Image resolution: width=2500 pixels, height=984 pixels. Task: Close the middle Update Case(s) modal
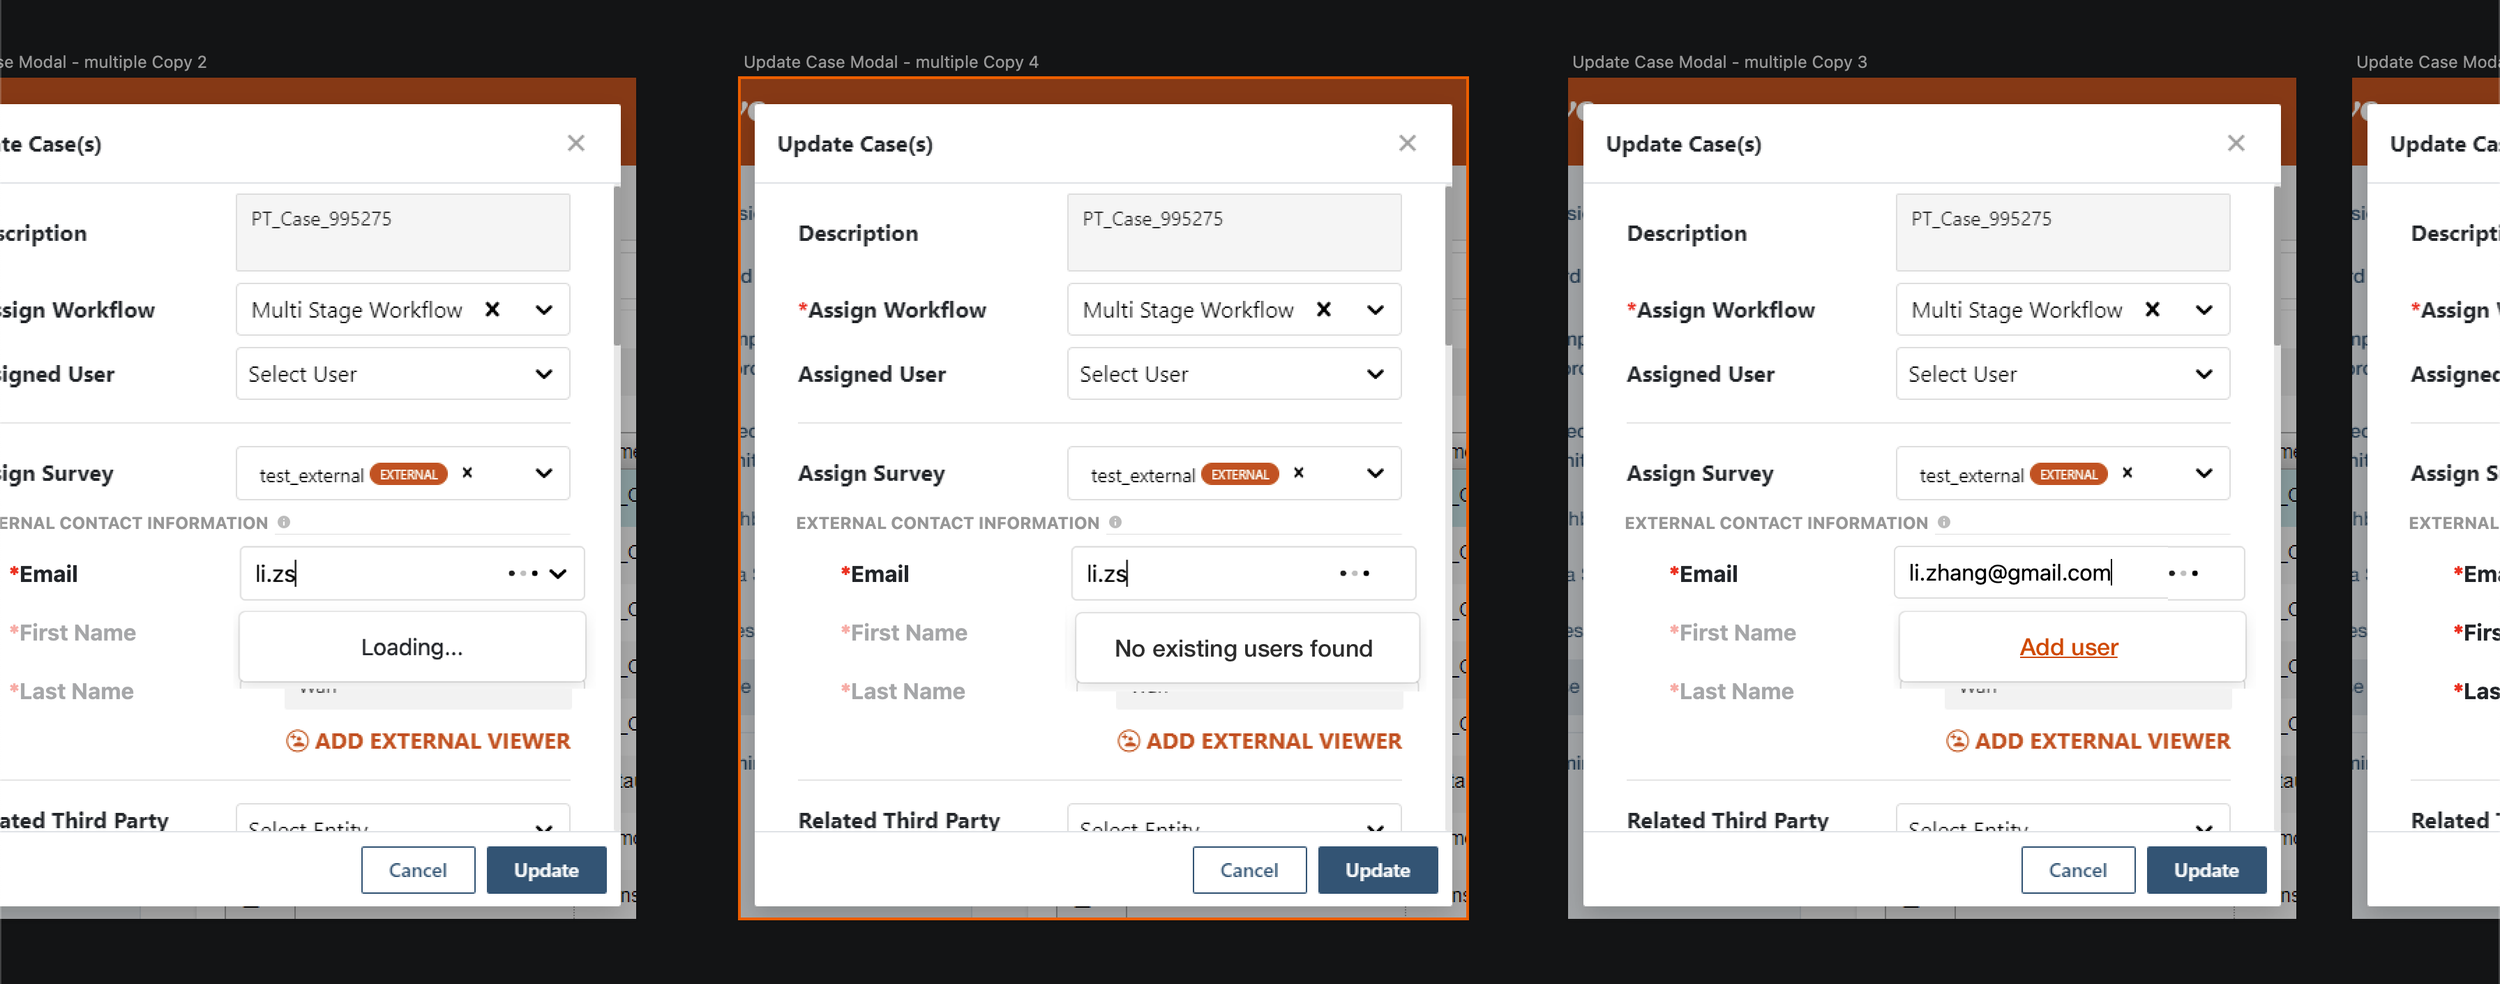tap(1408, 143)
